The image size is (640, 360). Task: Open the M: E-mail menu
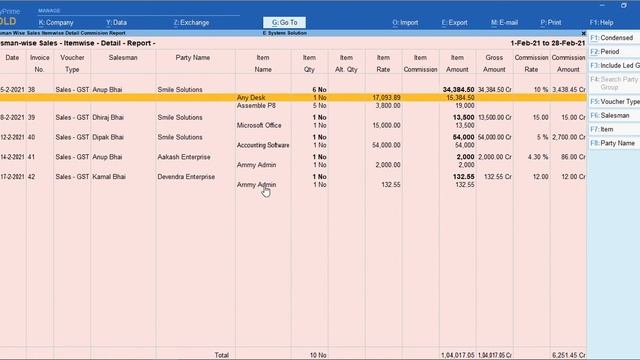tap(504, 22)
